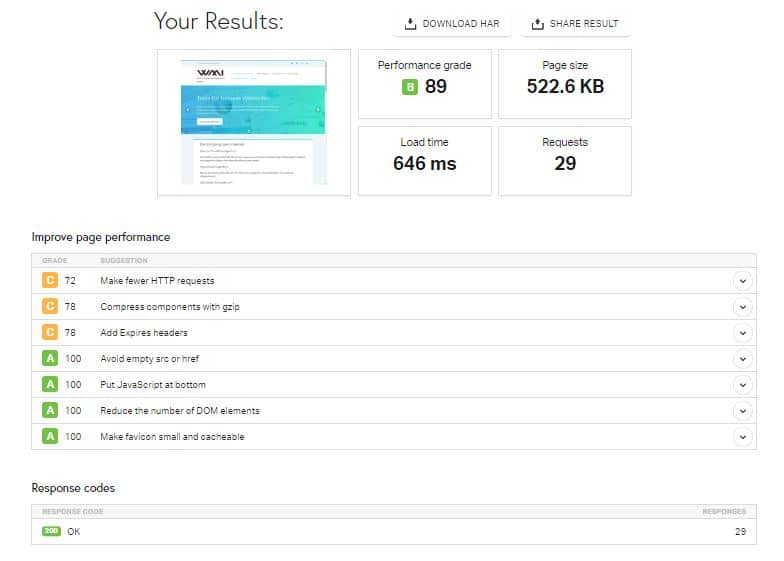Select the 'Avoid empty src or href' text
784x561 pixels.
(x=150, y=359)
